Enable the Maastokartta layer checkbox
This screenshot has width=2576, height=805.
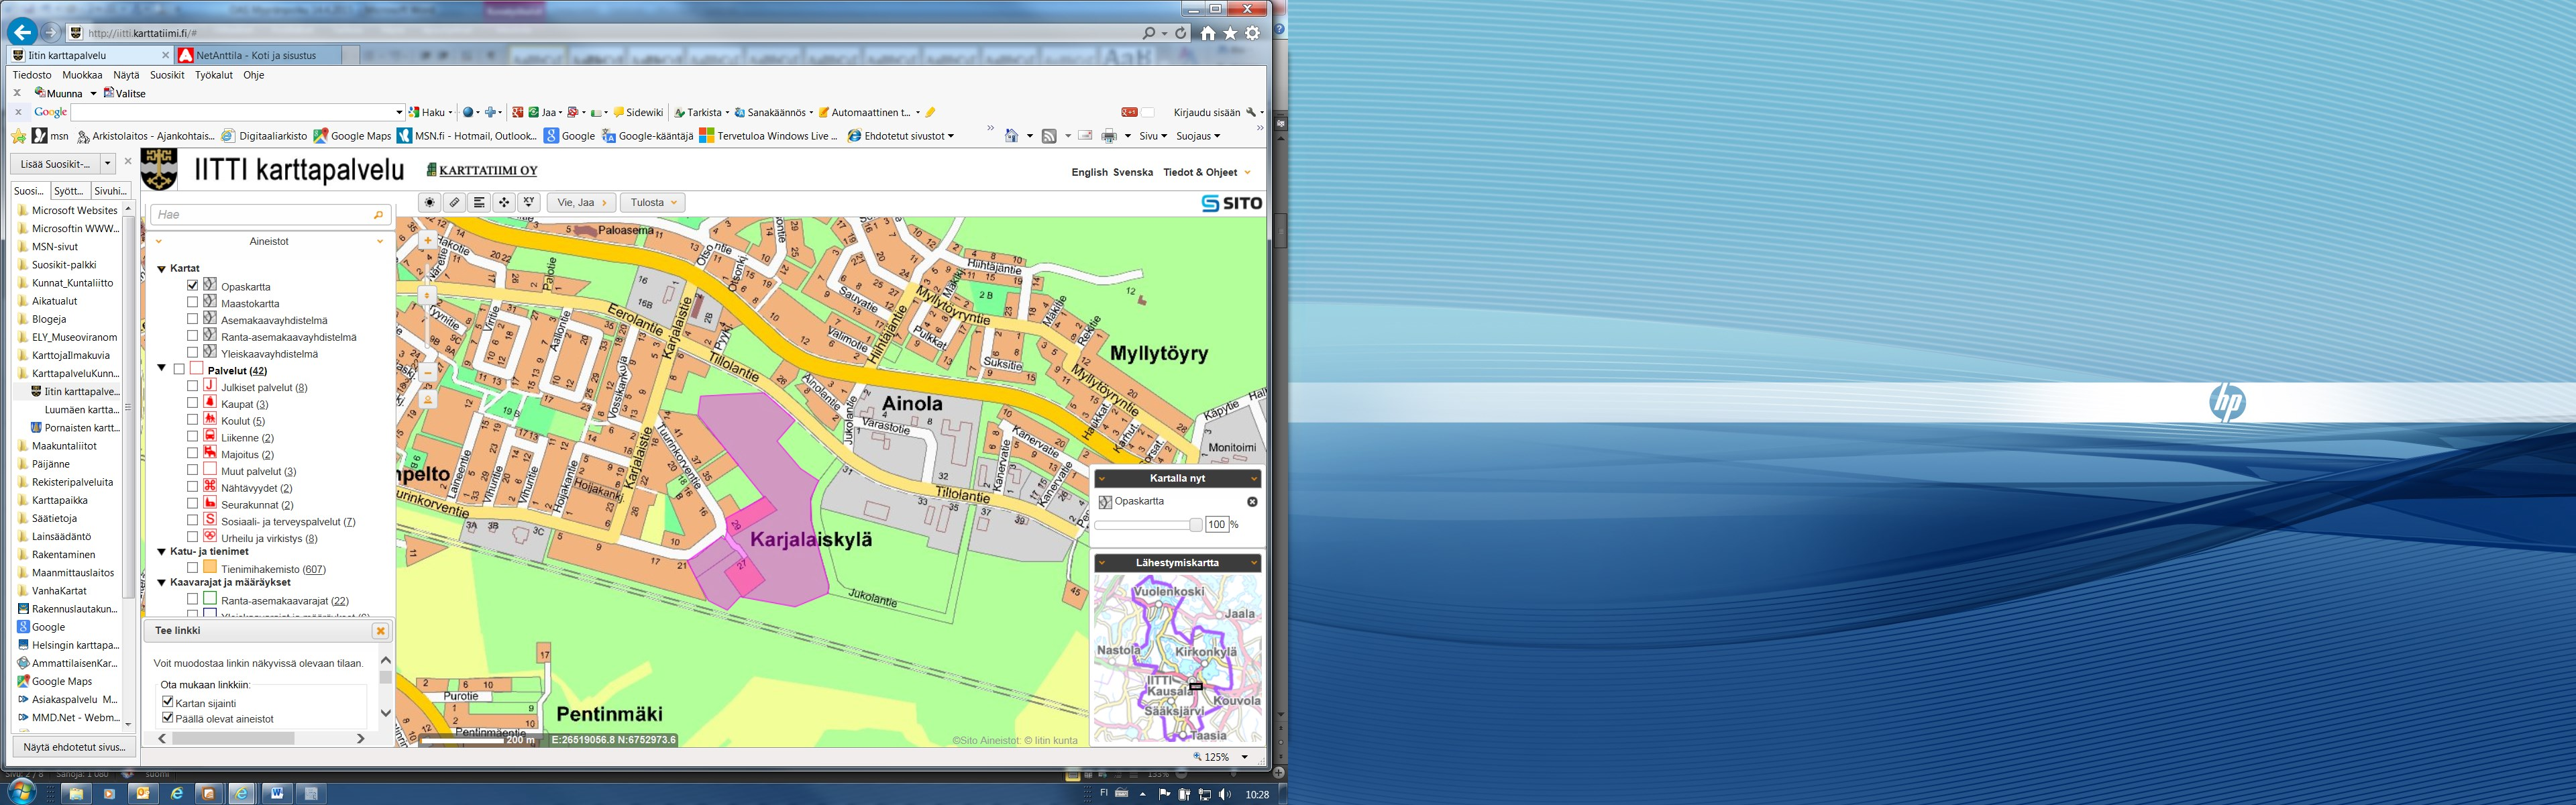[x=193, y=303]
